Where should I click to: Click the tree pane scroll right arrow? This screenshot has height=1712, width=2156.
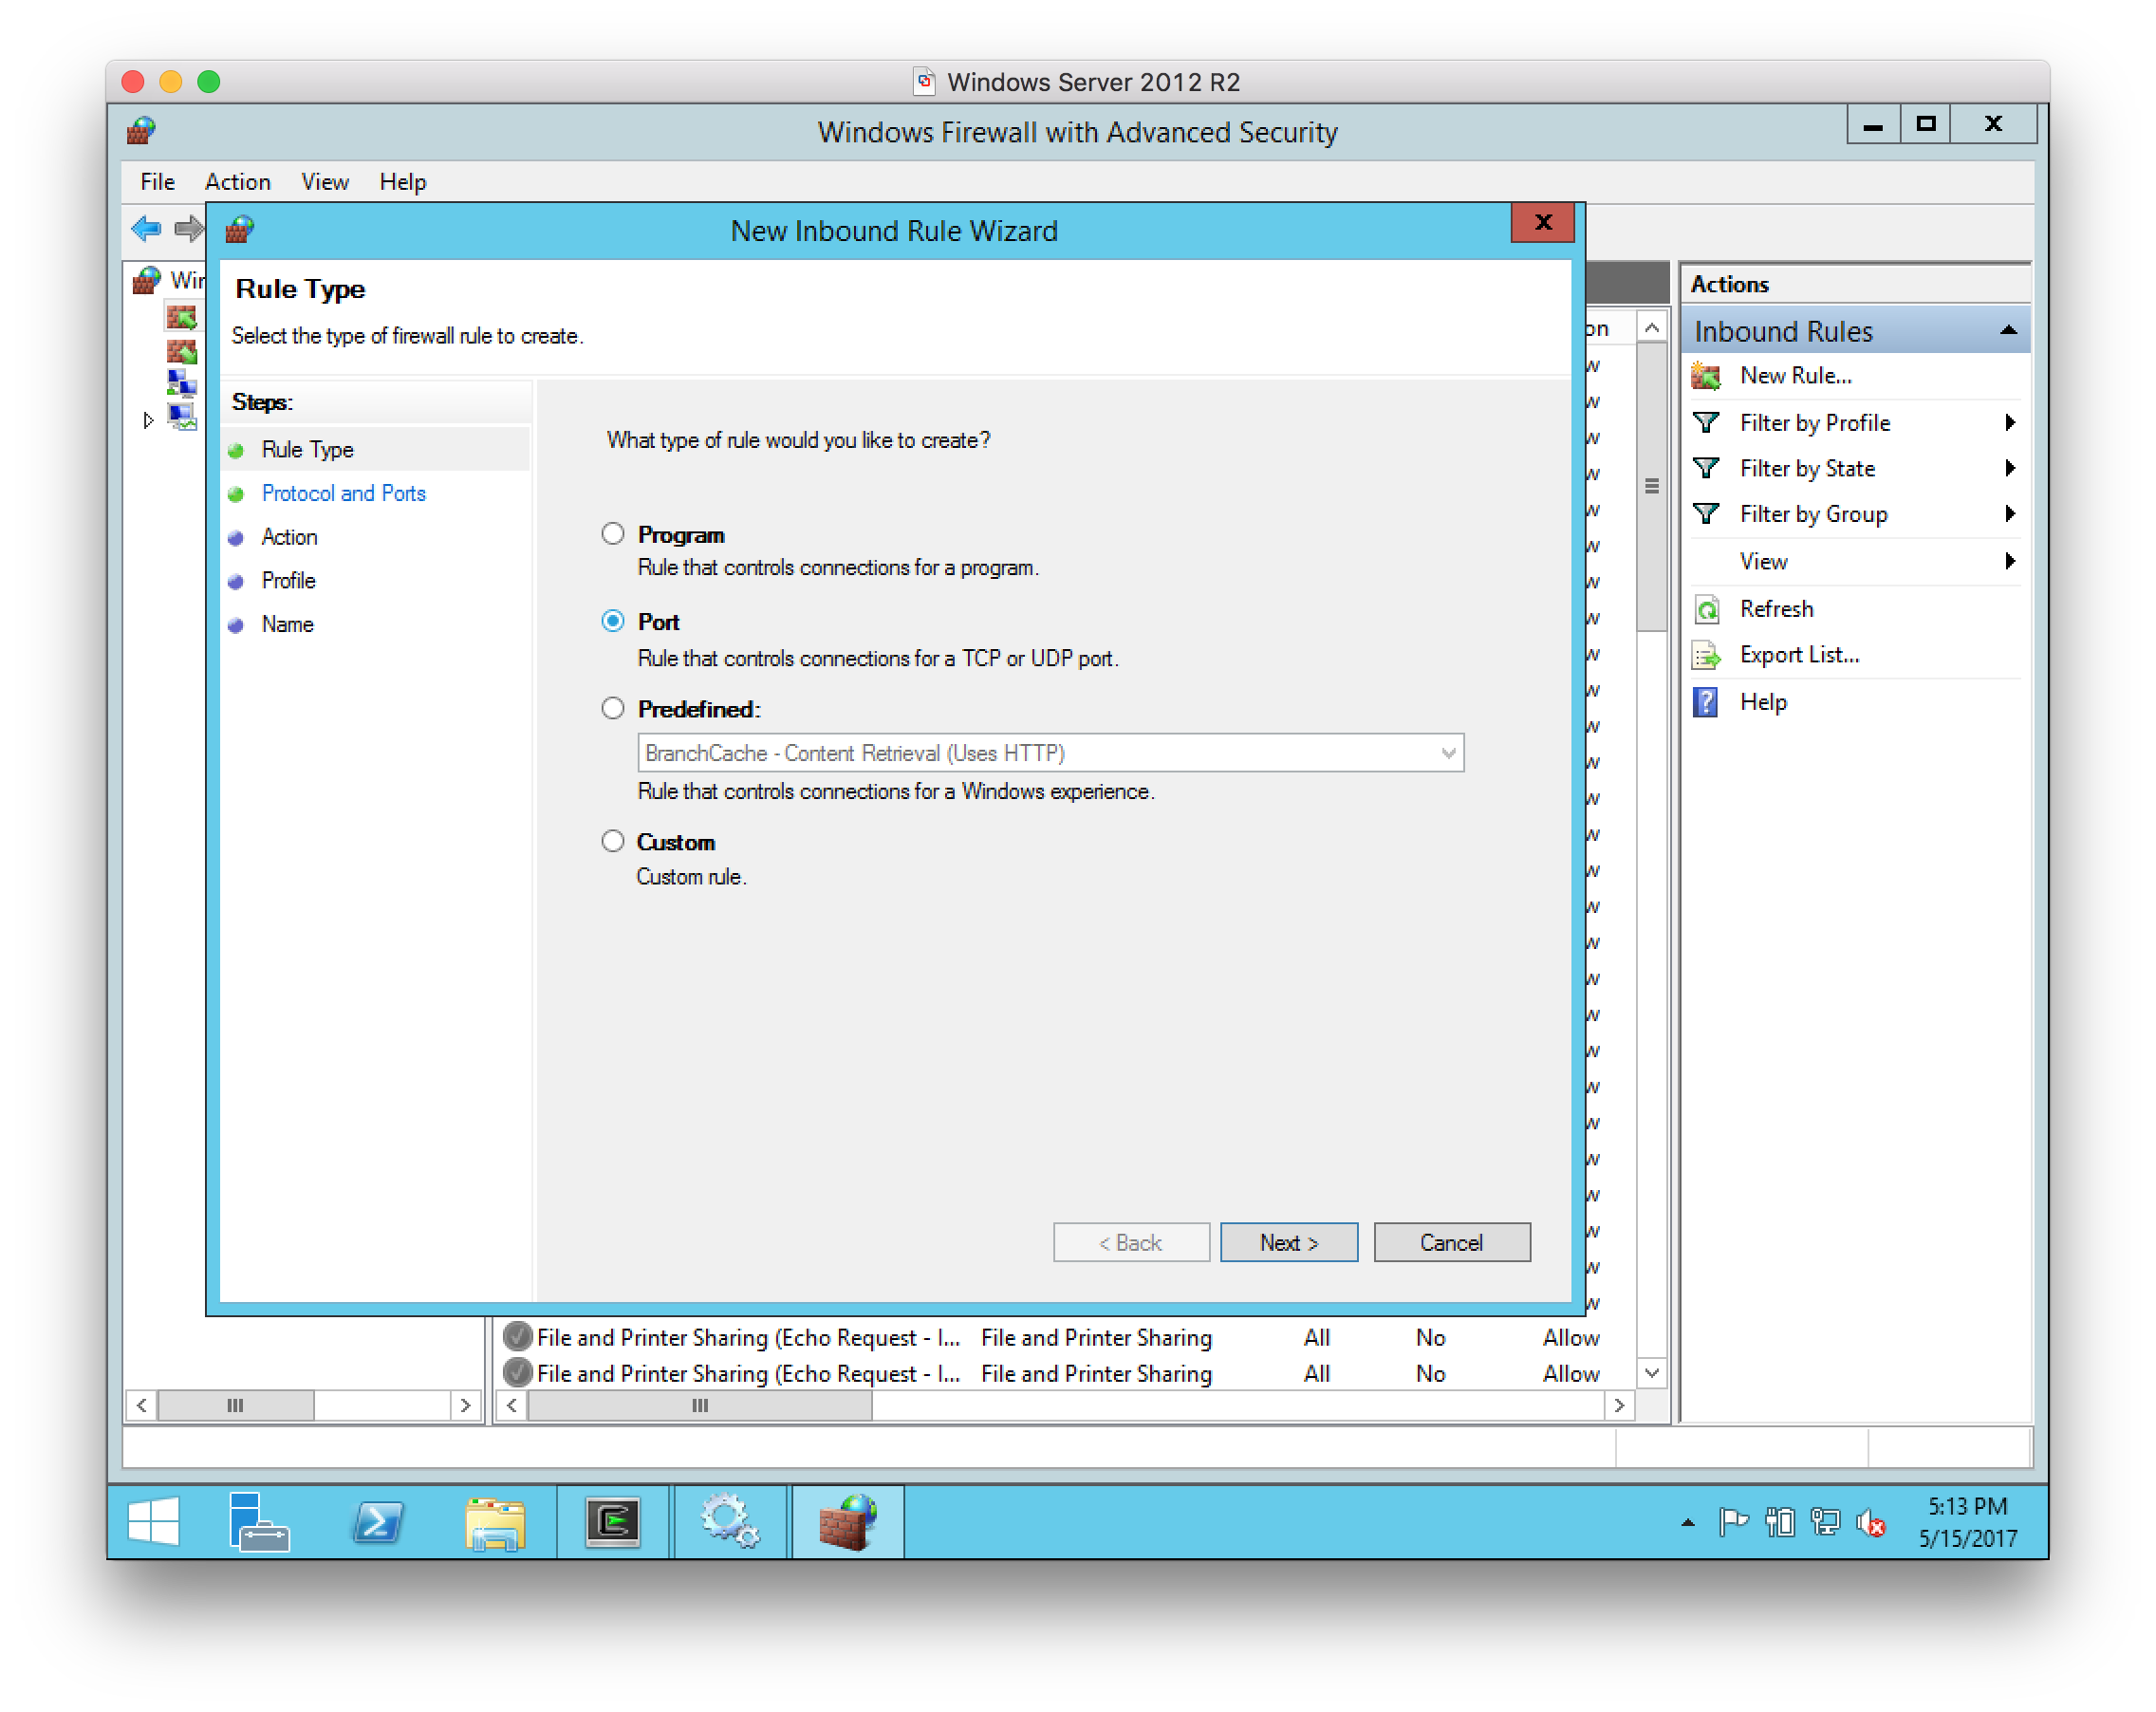pos(465,1405)
